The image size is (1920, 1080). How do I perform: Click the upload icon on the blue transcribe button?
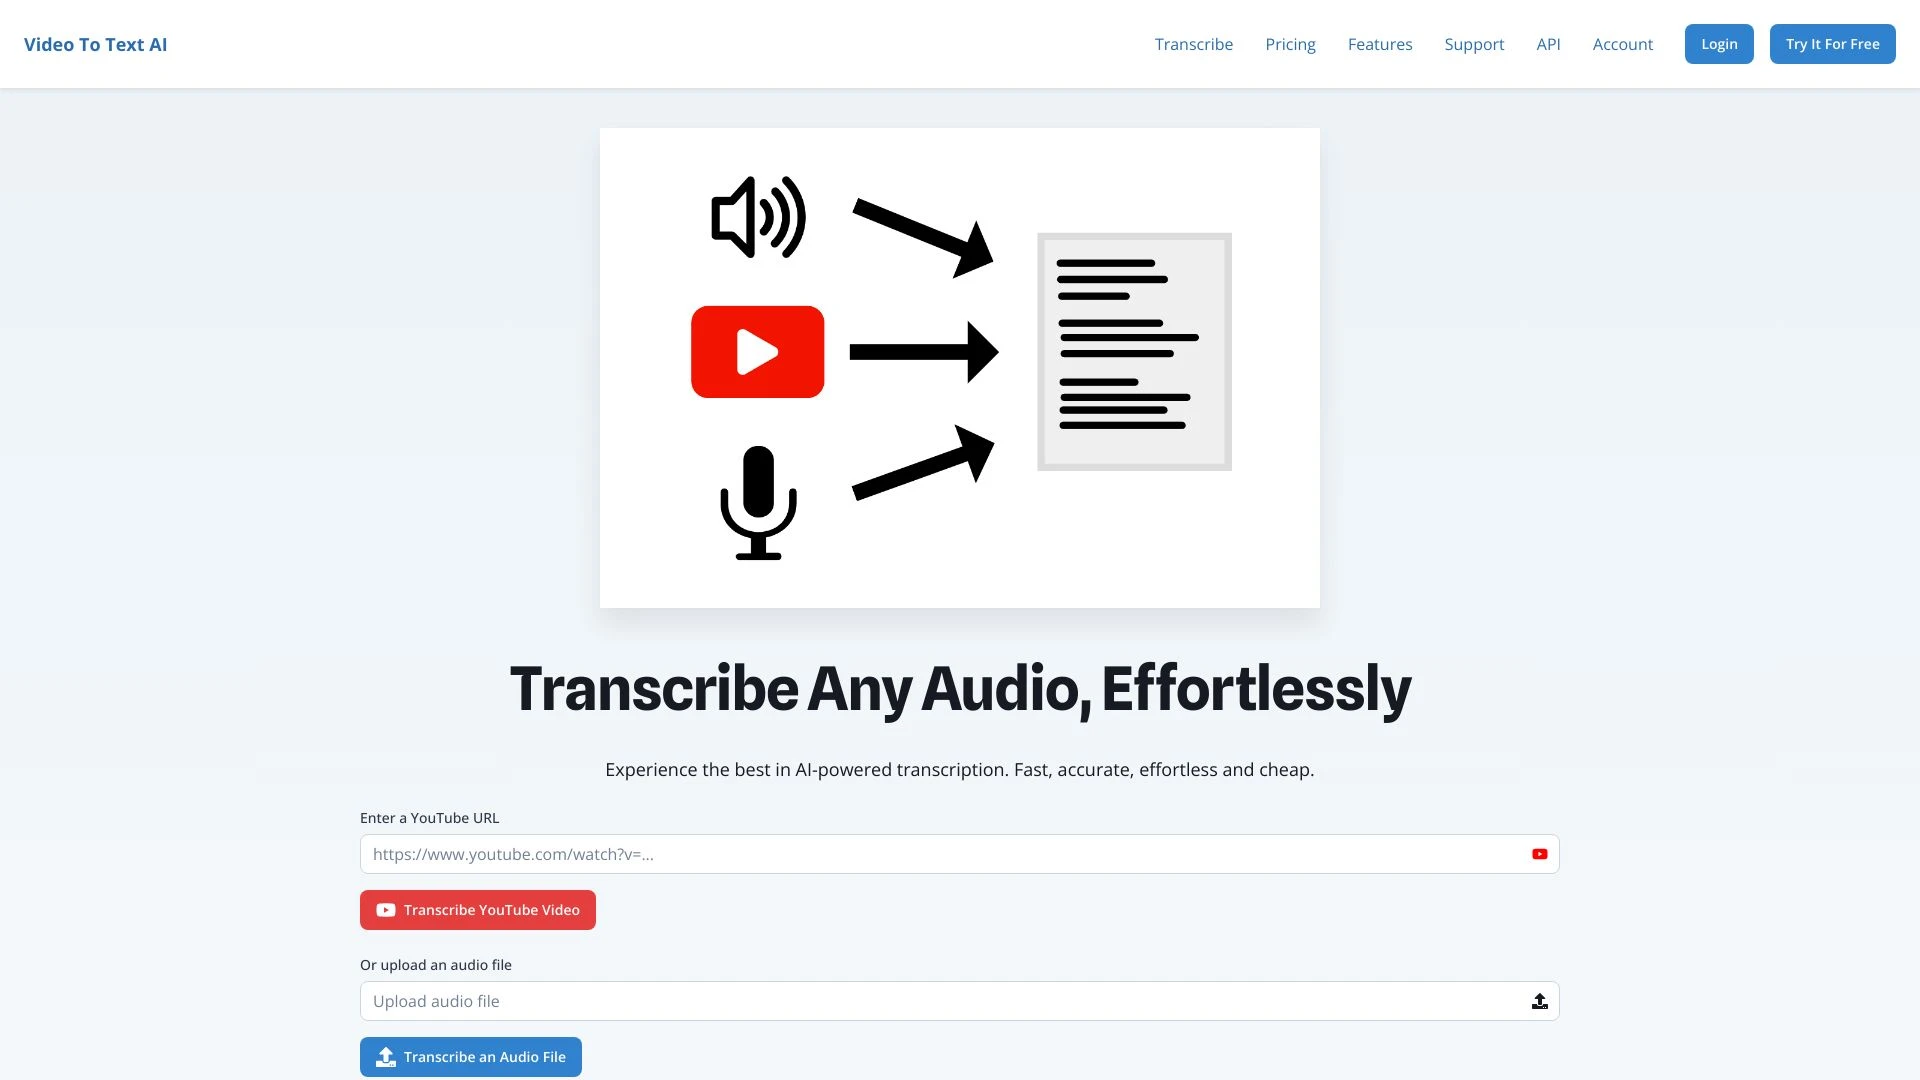coord(385,1056)
